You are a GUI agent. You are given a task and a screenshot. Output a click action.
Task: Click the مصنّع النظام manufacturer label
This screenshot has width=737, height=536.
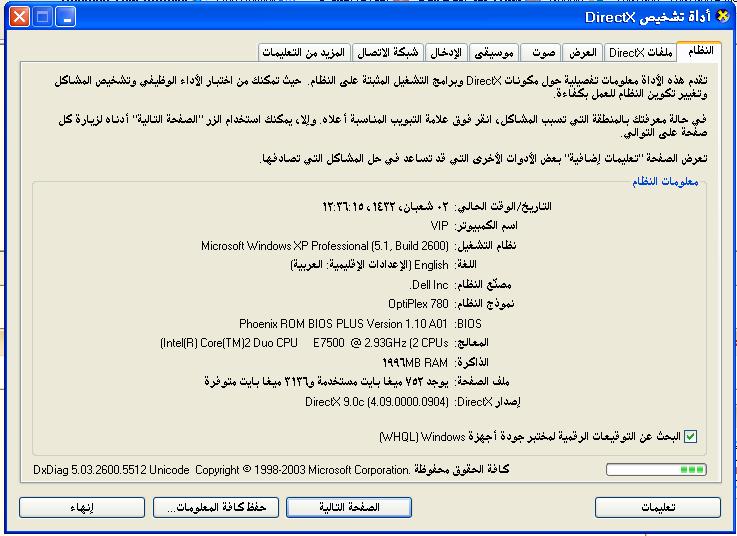click(483, 284)
